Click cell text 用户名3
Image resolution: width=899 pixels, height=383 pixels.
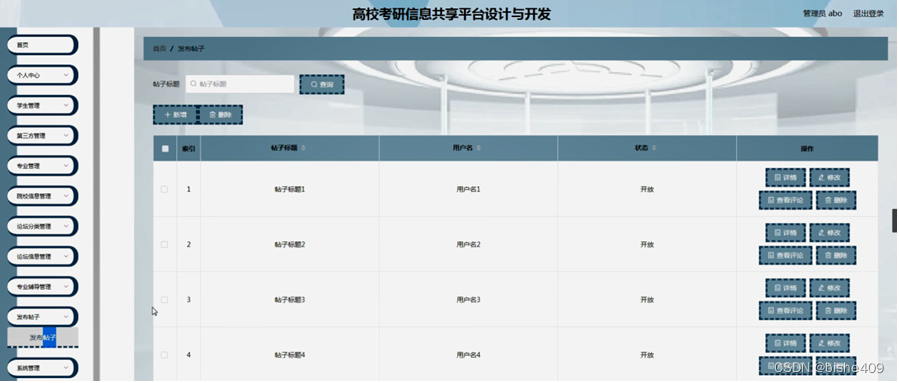coord(468,300)
